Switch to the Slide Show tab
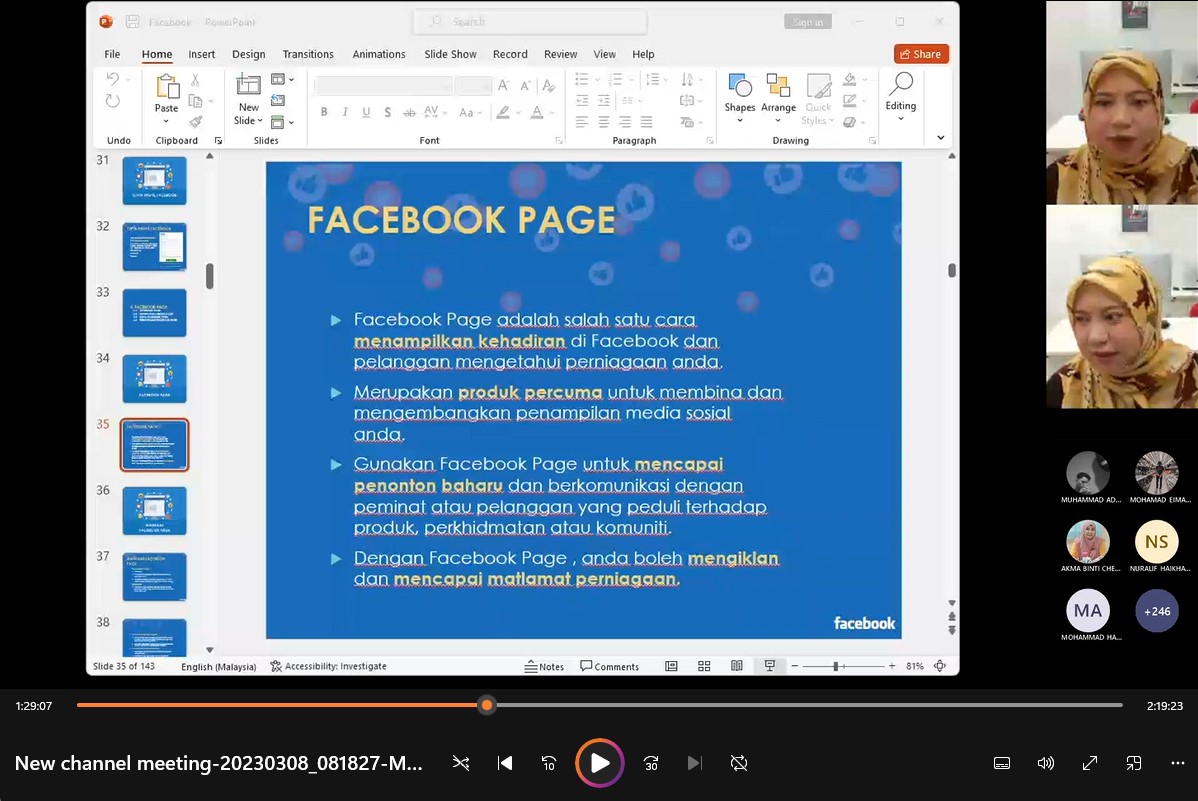This screenshot has width=1198, height=801. pos(450,54)
